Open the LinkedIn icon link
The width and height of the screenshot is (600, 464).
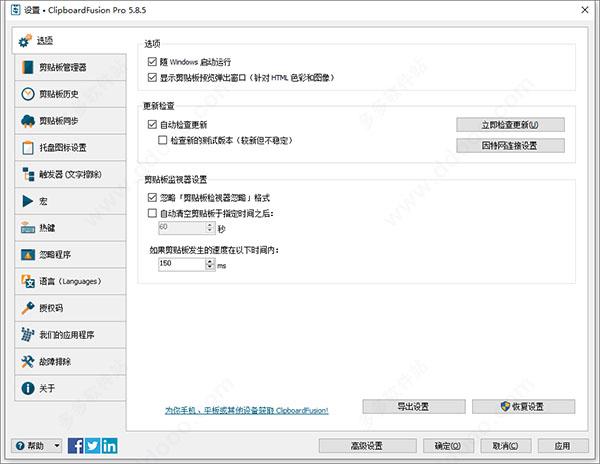109,446
